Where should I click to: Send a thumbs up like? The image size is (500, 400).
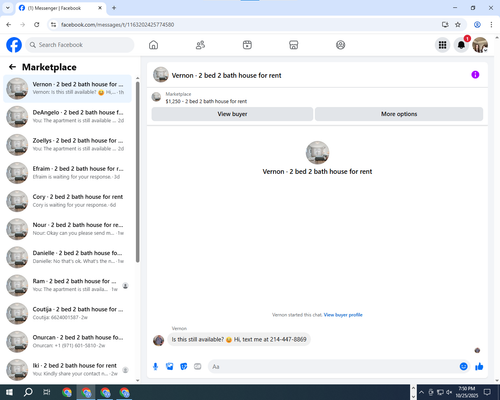point(479,367)
